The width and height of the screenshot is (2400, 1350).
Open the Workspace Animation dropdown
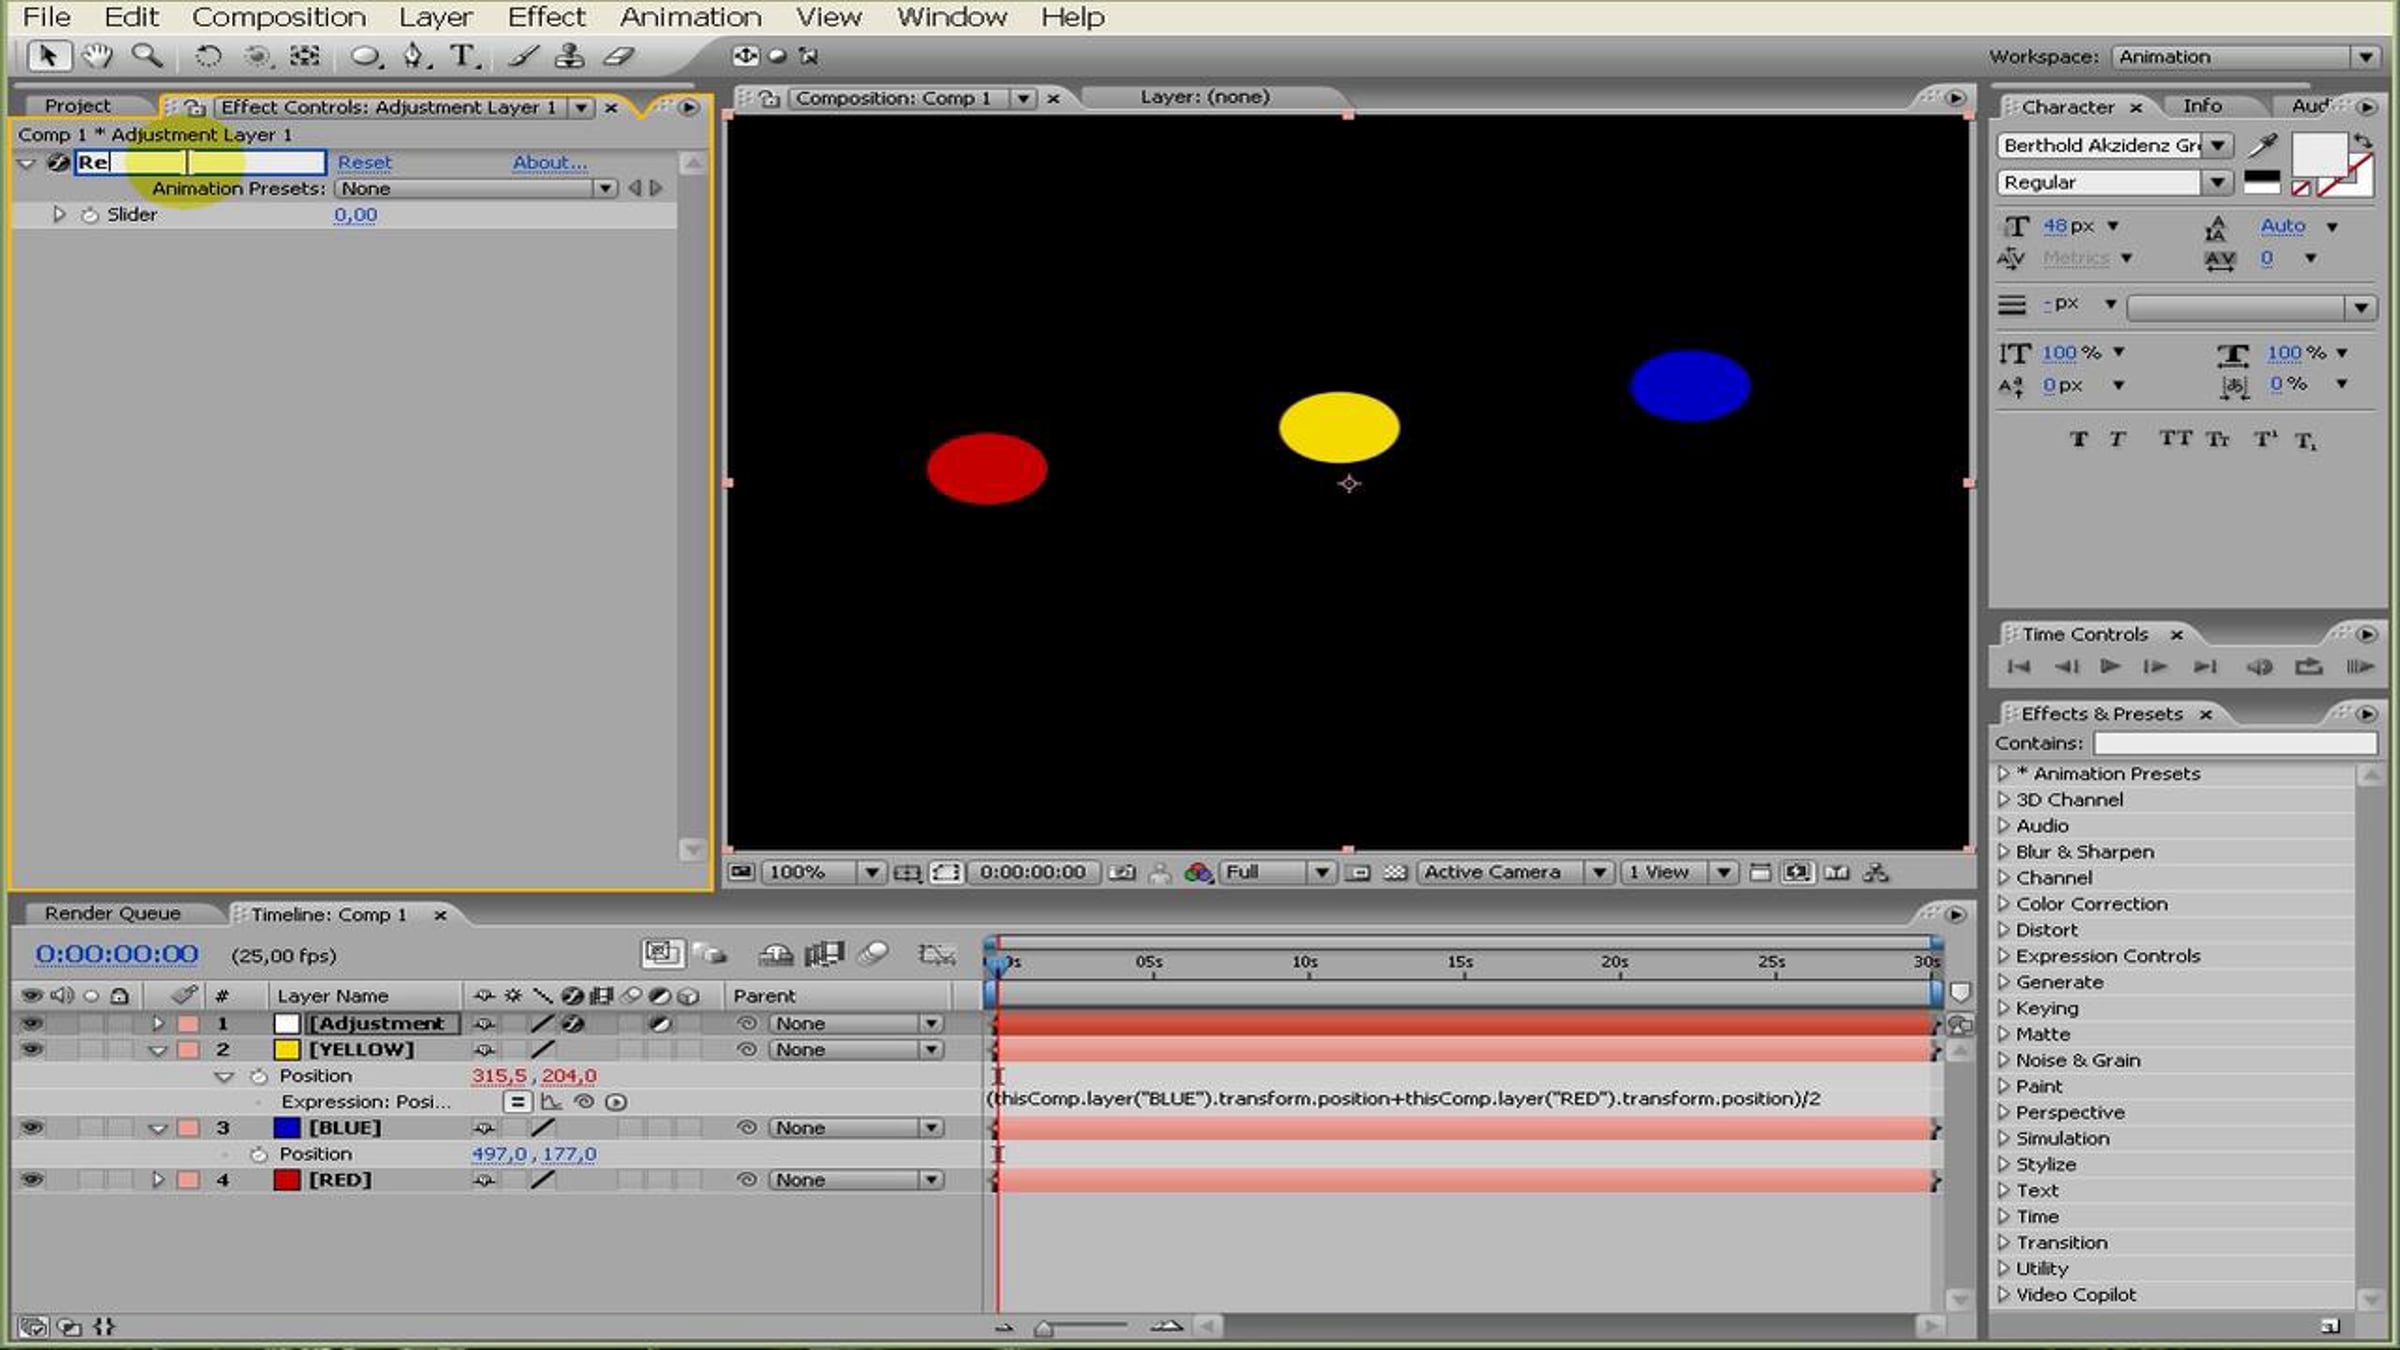(x=2245, y=57)
